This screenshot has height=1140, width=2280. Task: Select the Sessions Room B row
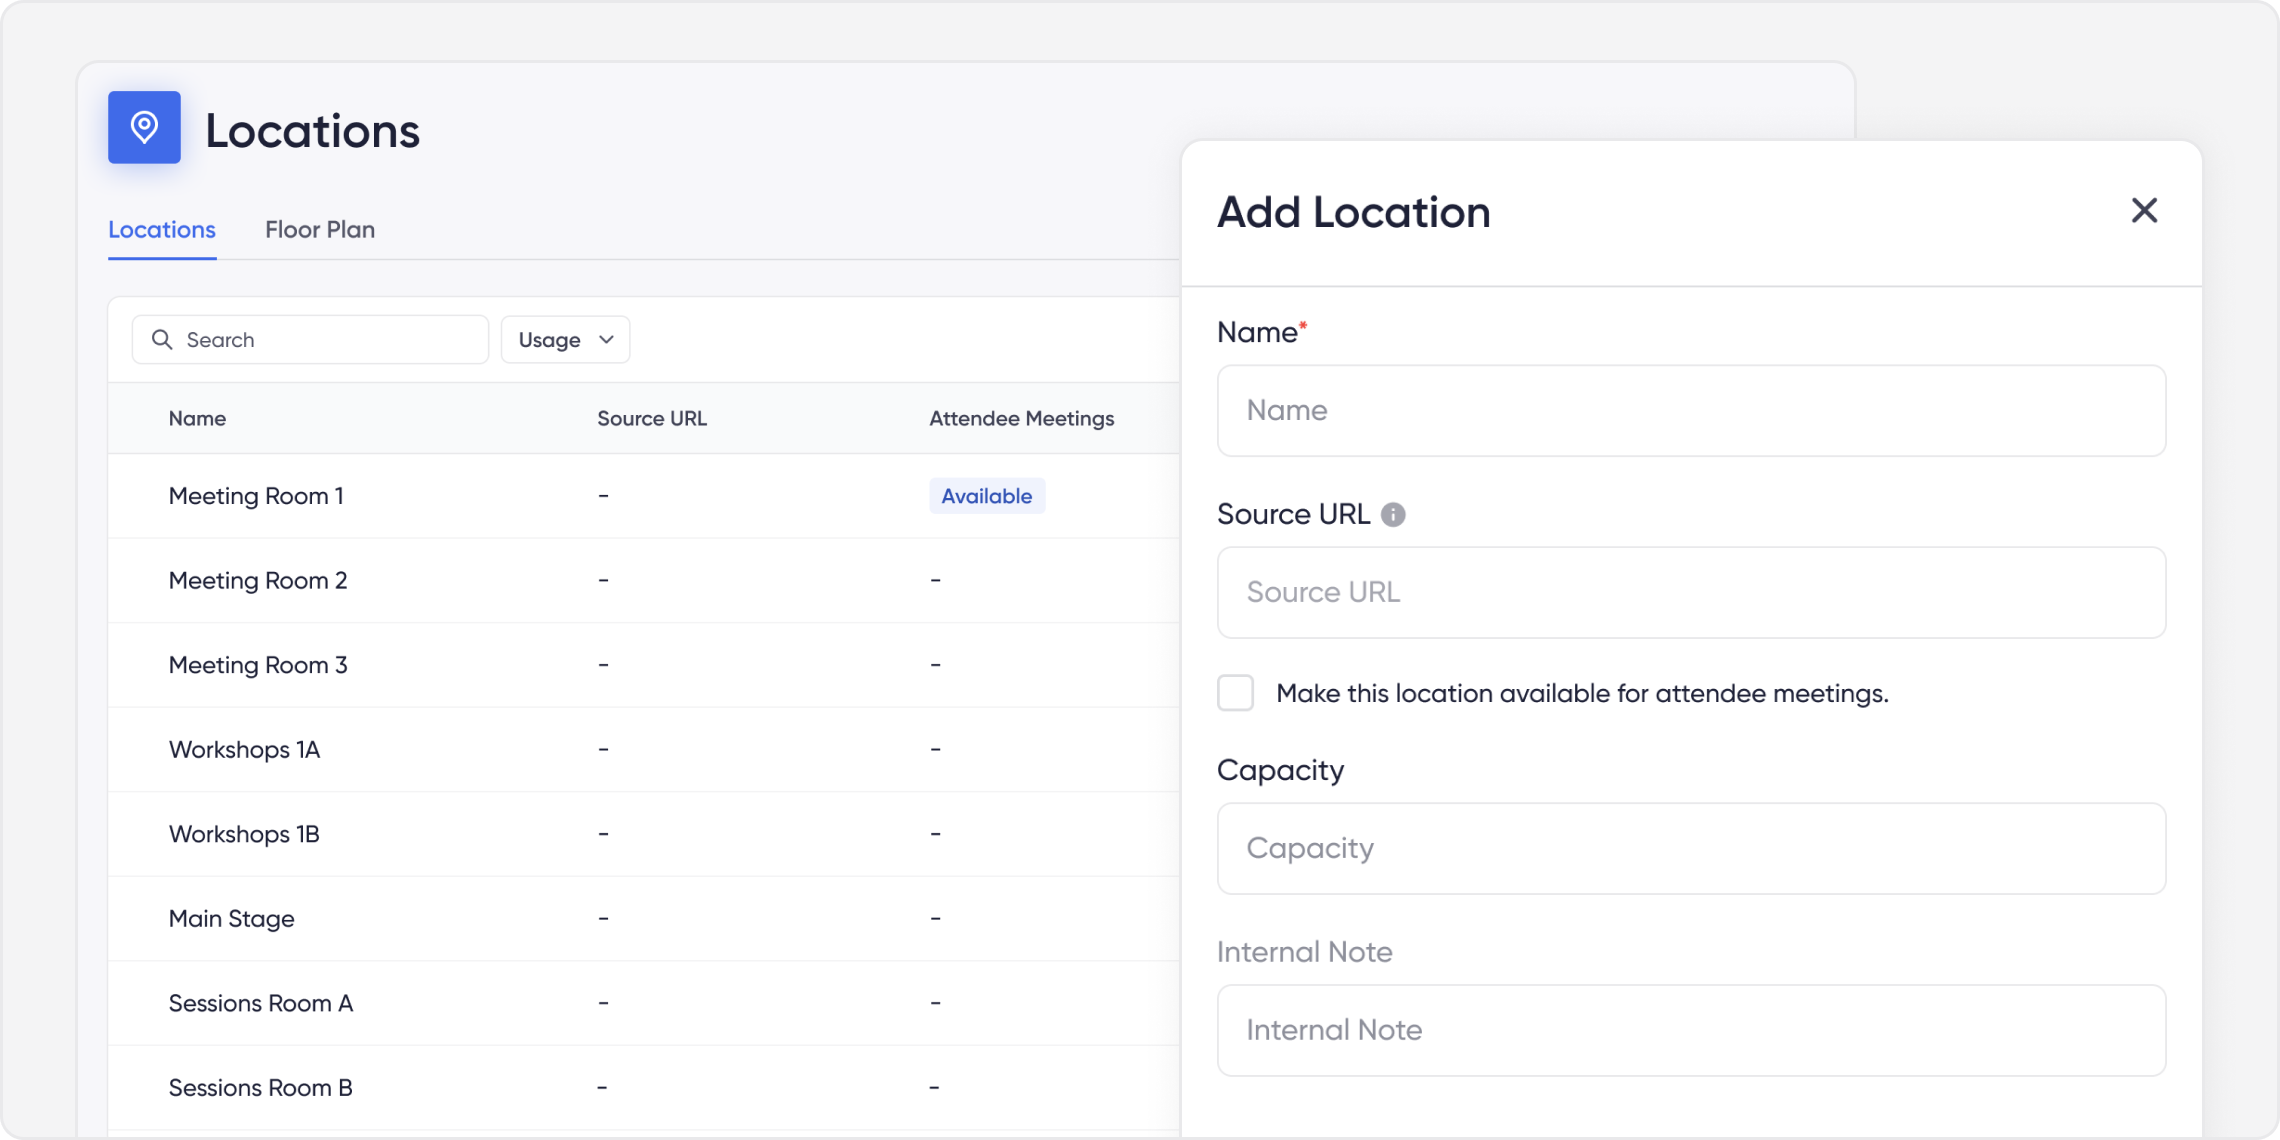(644, 1088)
